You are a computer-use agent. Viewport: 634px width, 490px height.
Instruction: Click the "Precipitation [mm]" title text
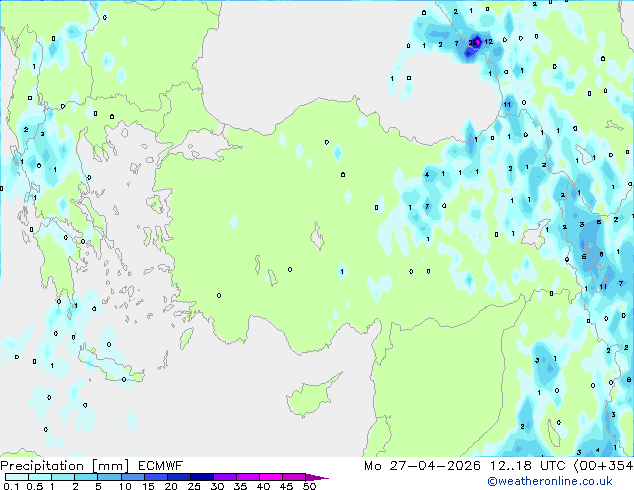65,466
